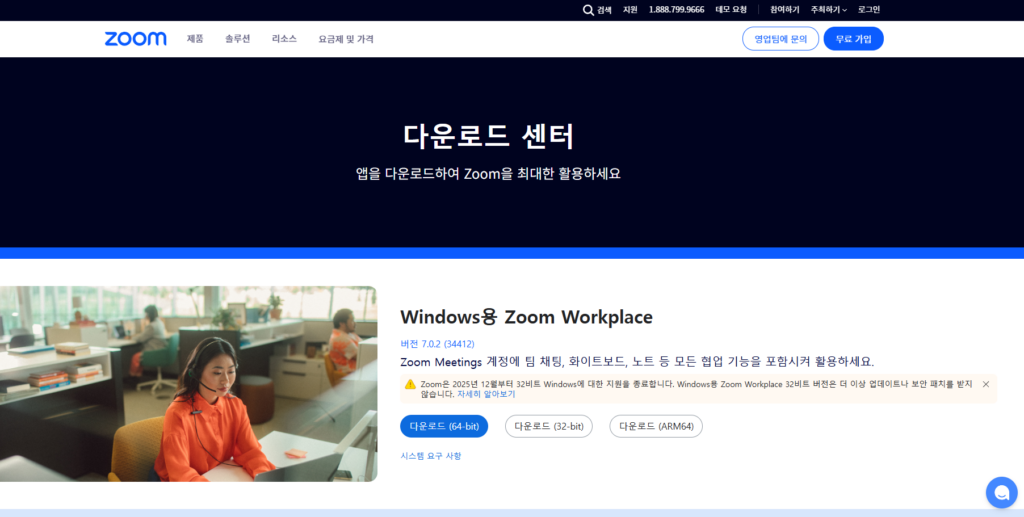Go to 요금제 및 가격 page
This screenshot has width=1024, height=517.
(346, 39)
